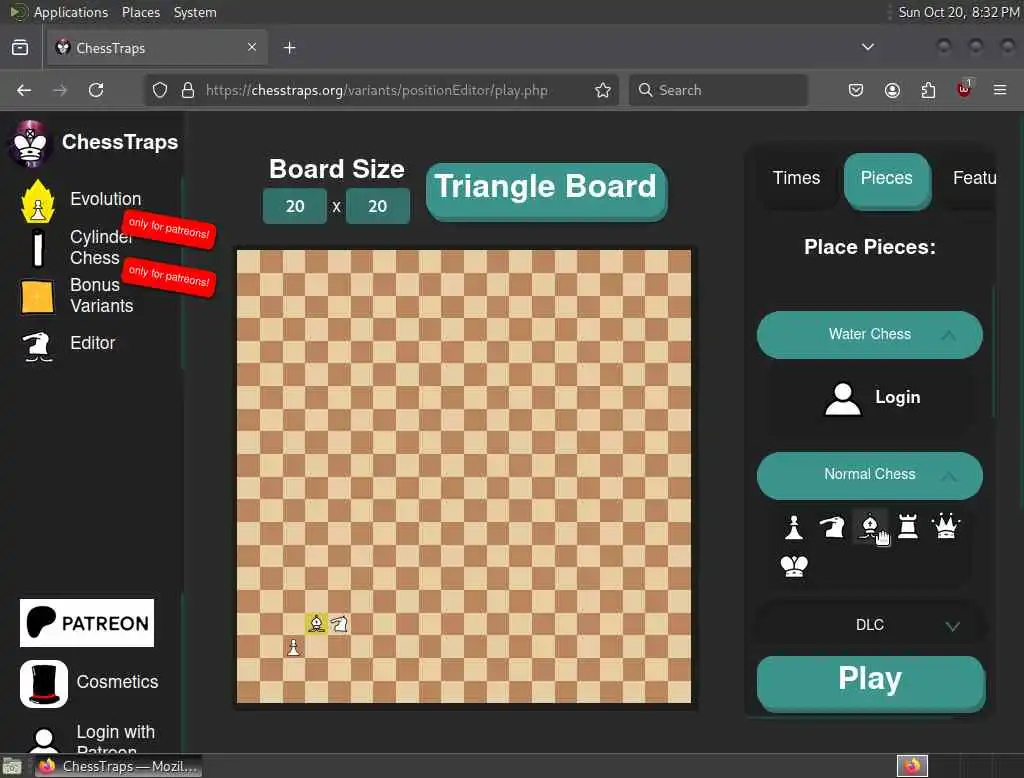Click the browser Search field

pyautogui.click(x=718, y=90)
